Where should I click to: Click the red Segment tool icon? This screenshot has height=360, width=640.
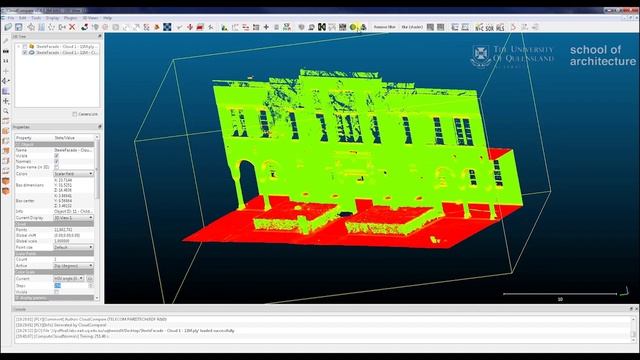[x=200, y=27]
